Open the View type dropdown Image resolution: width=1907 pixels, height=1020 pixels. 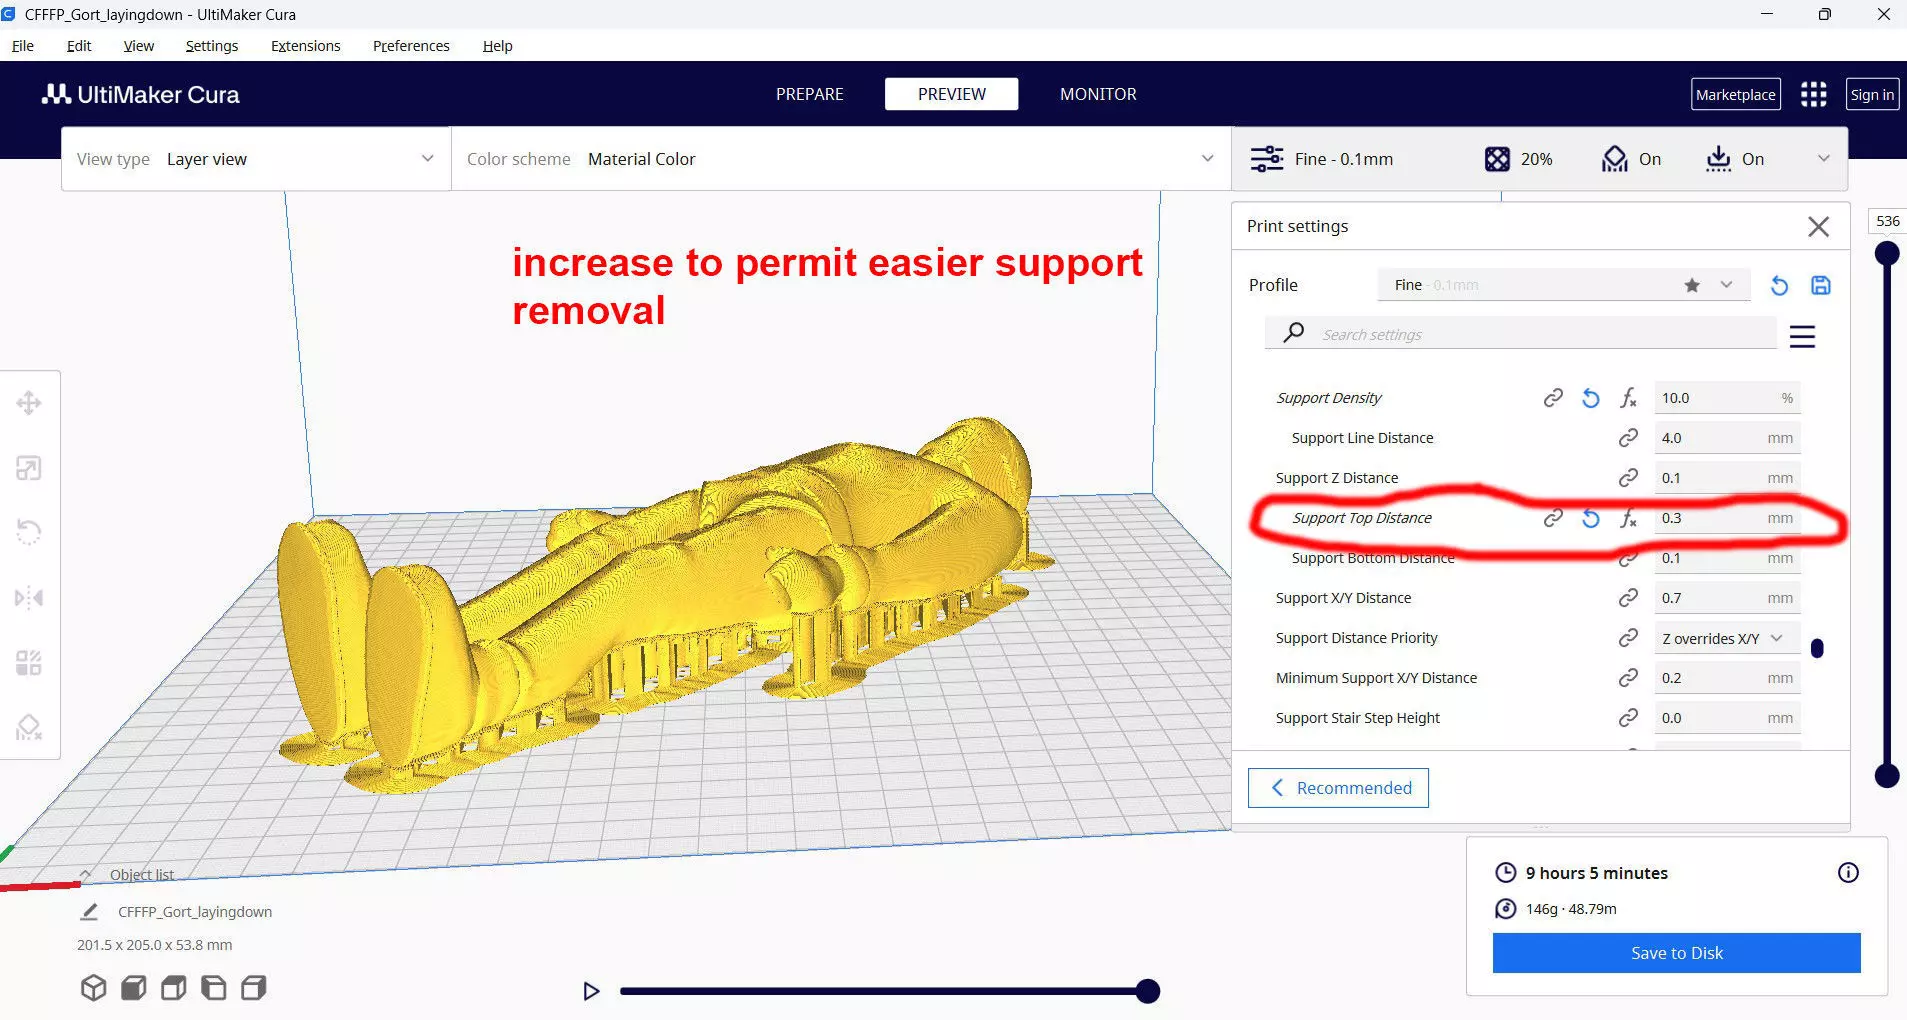point(256,159)
